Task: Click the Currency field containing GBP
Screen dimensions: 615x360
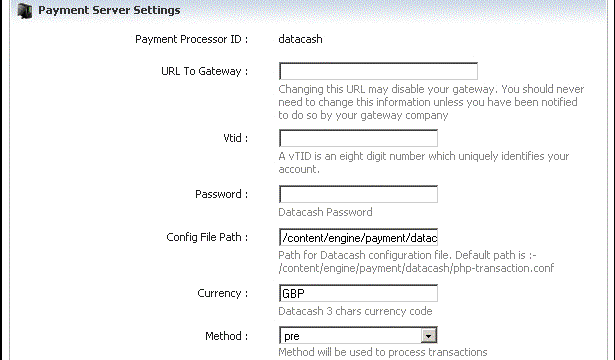Action: (358, 293)
